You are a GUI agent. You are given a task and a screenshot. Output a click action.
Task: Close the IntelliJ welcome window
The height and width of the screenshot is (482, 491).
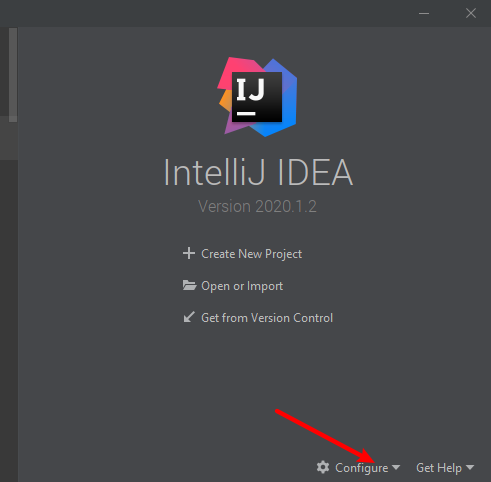[x=471, y=13]
